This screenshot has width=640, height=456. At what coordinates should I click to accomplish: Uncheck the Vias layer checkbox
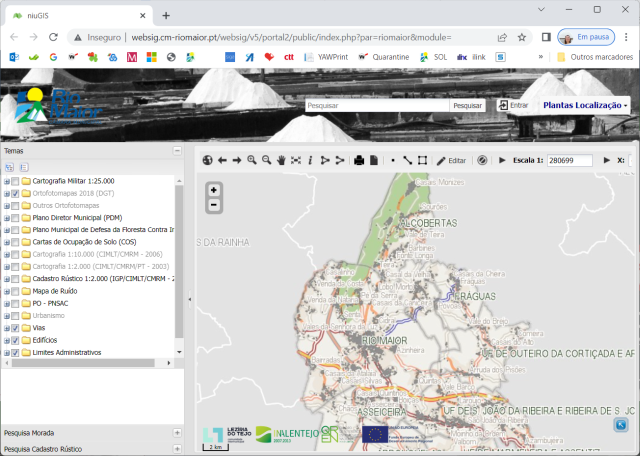[15, 327]
